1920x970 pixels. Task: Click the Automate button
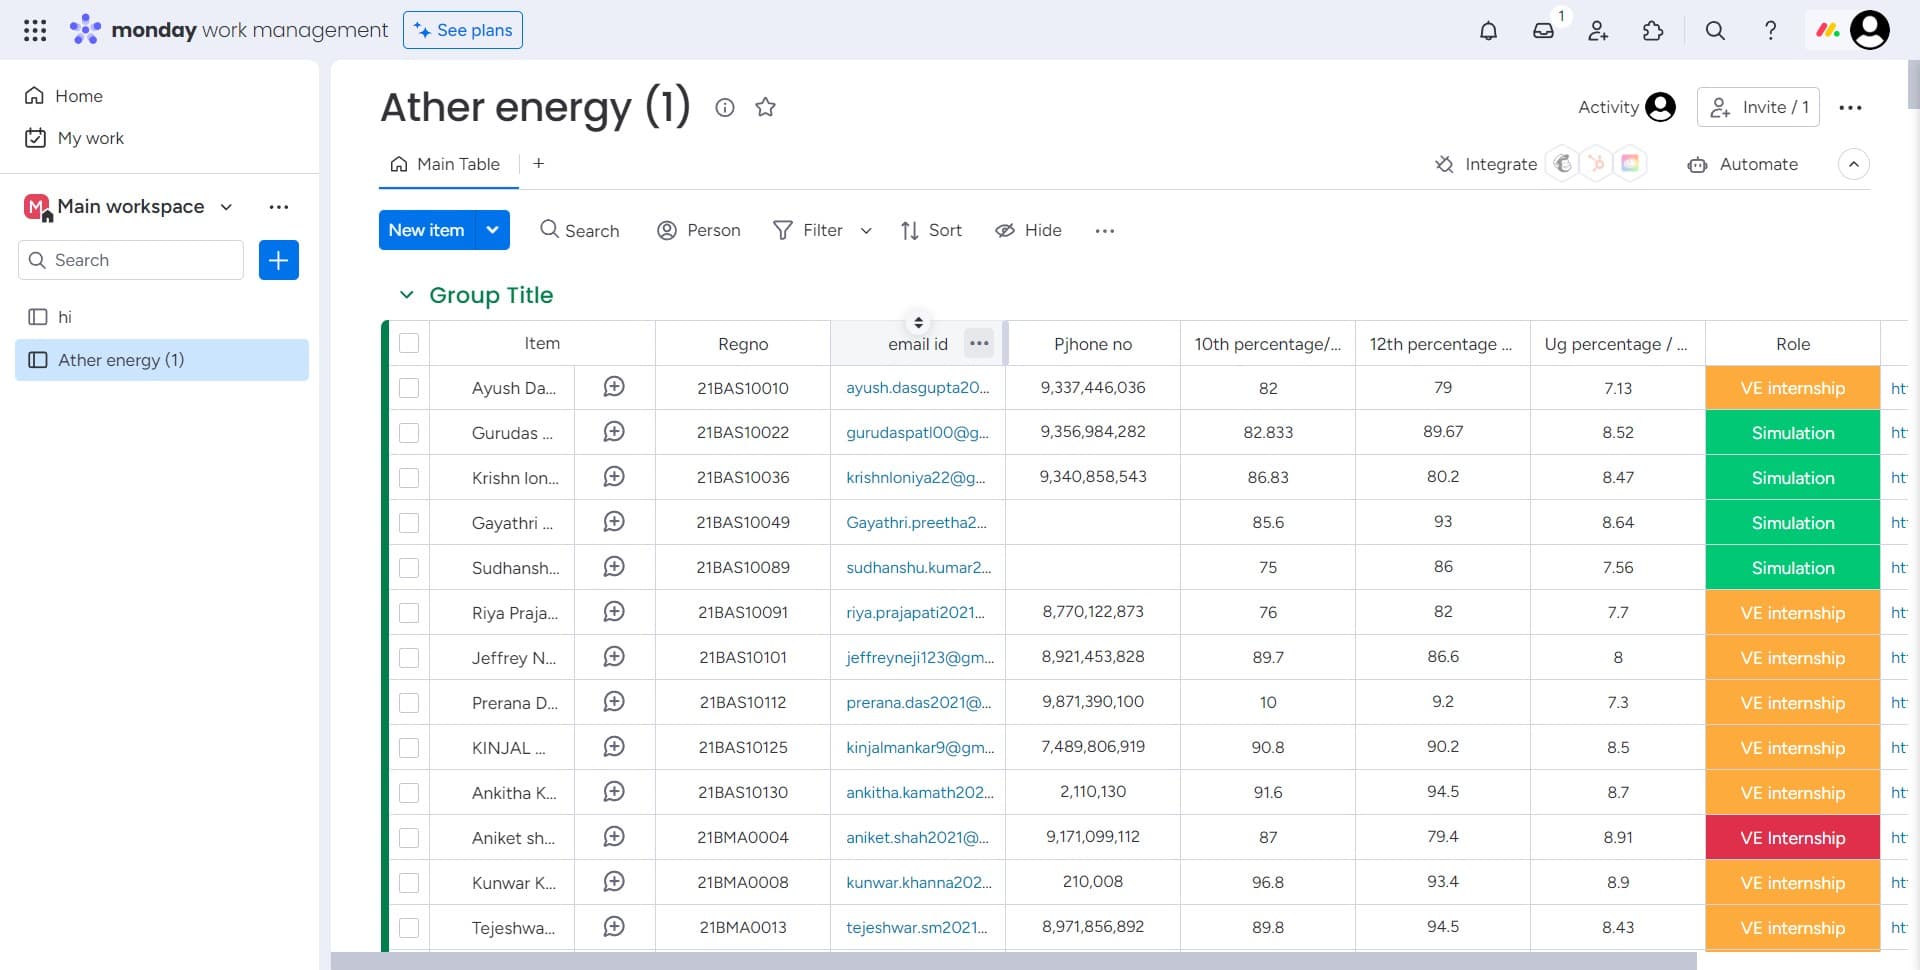pos(1743,164)
